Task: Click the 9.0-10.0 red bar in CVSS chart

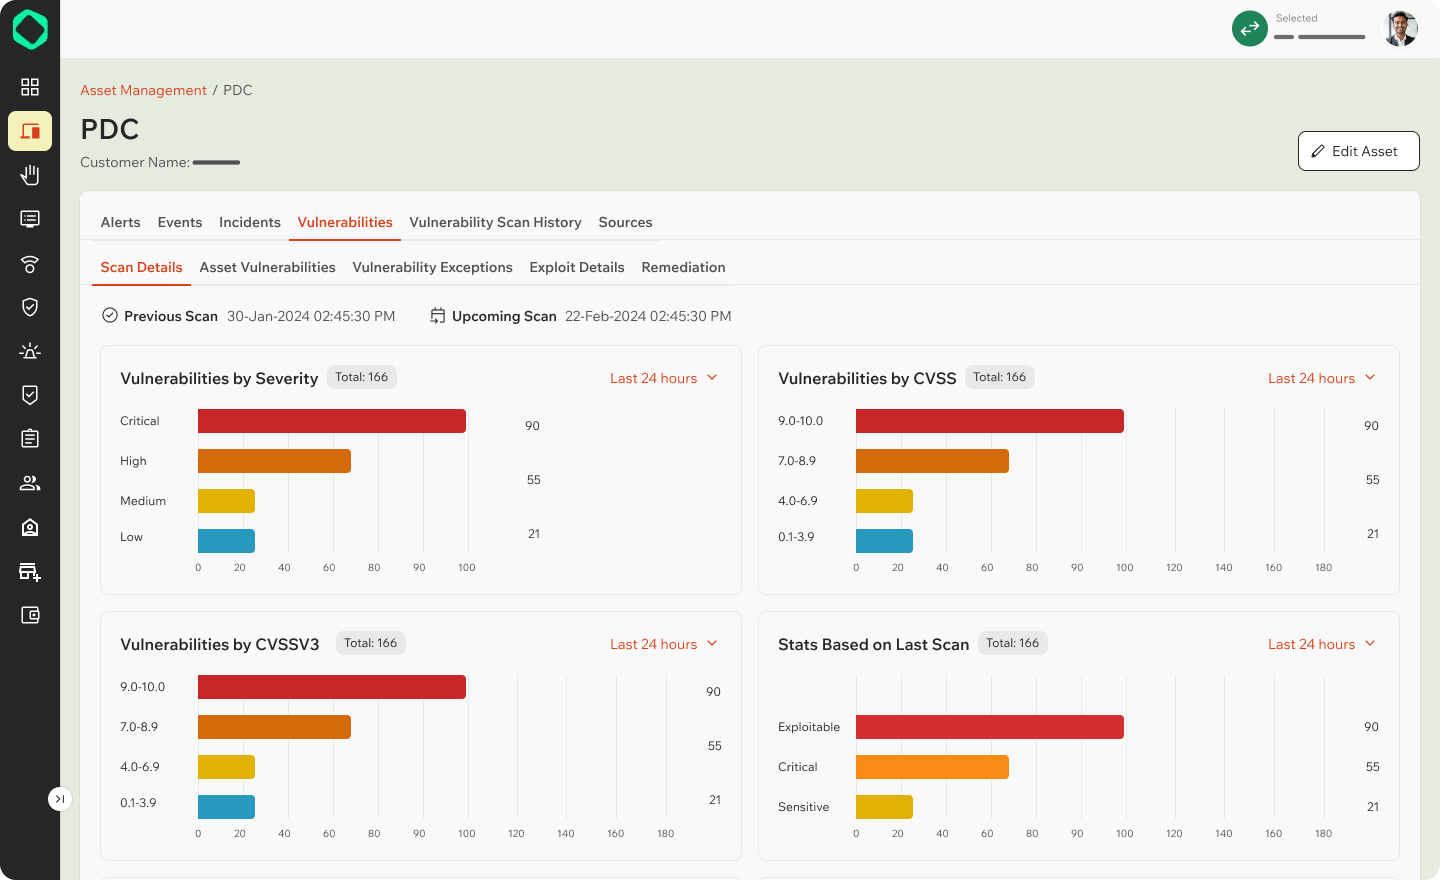Action: coord(990,421)
